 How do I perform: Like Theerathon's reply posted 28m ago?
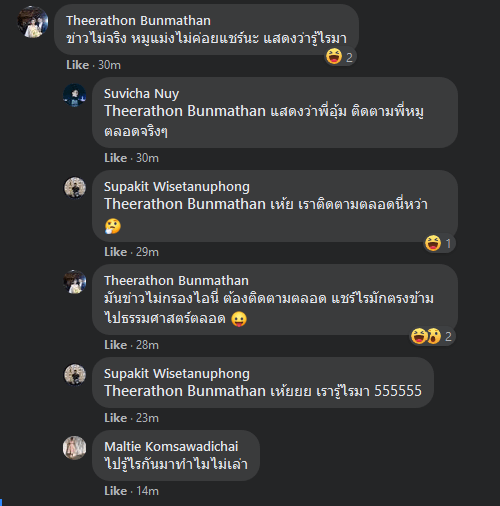point(115,345)
